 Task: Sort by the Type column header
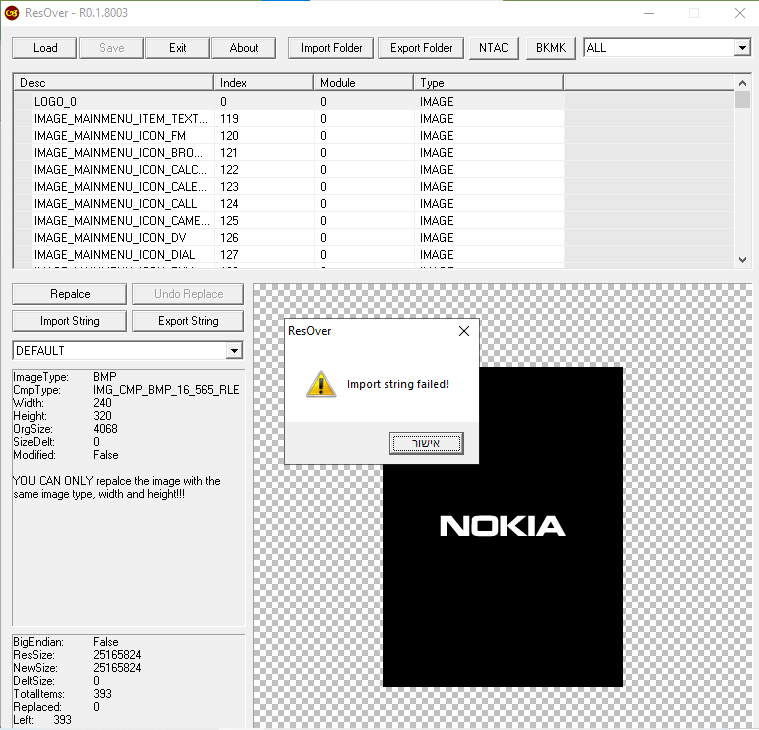tap(489, 83)
